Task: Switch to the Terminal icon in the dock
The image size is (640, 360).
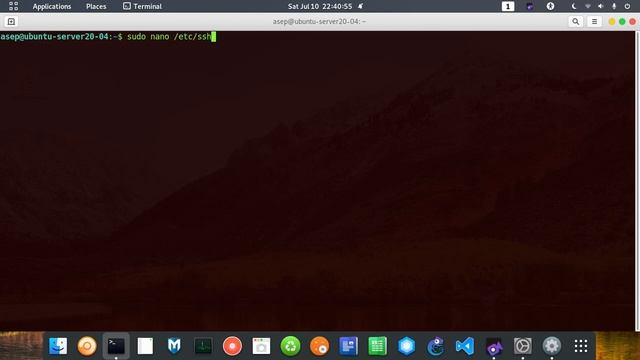Action: 116,346
